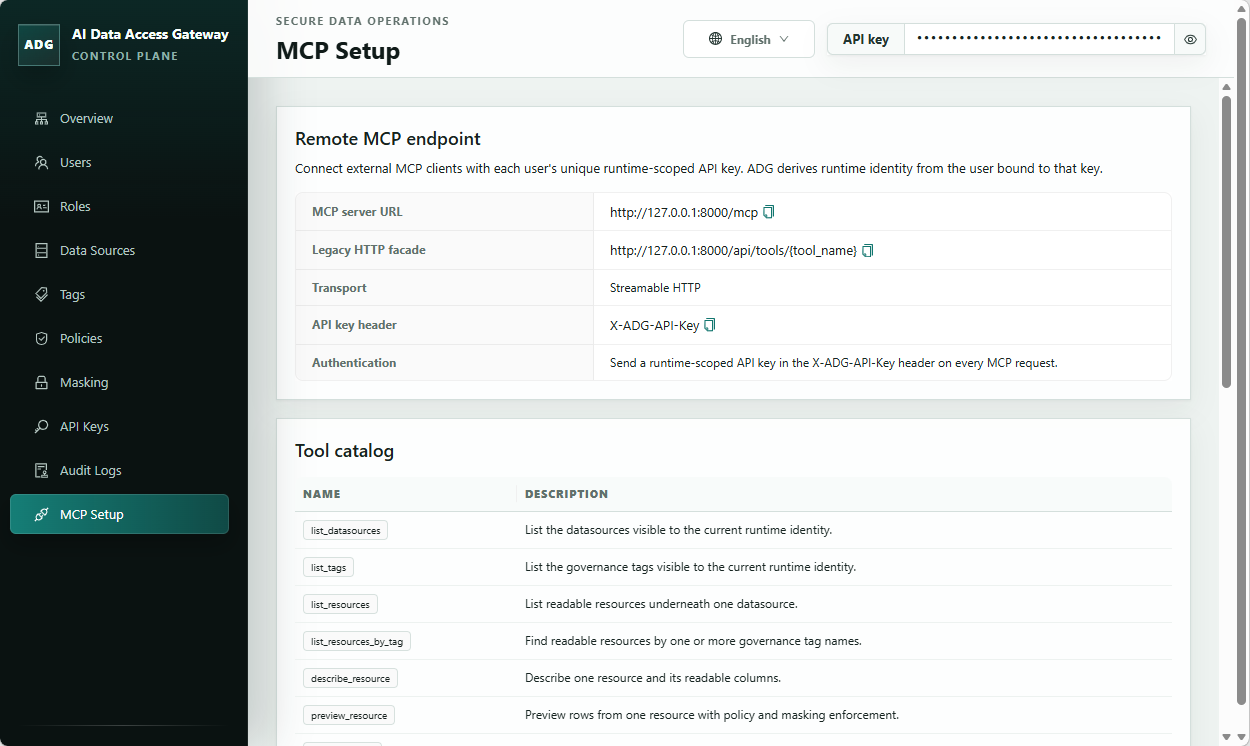Copy the X-ADG-API-Key header name
This screenshot has height=746, width=1250.
(710, 325)
